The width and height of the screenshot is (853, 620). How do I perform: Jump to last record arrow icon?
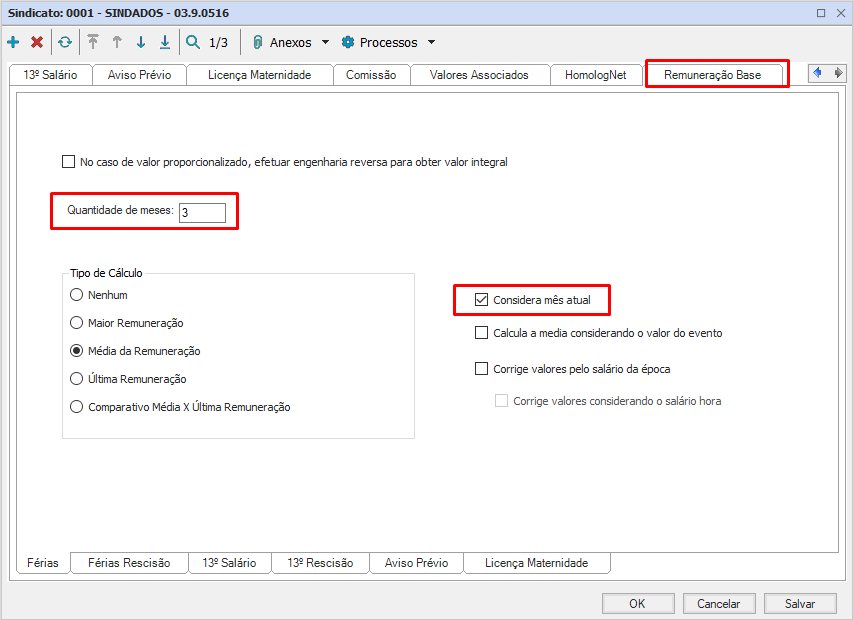(x=165, y=42)
